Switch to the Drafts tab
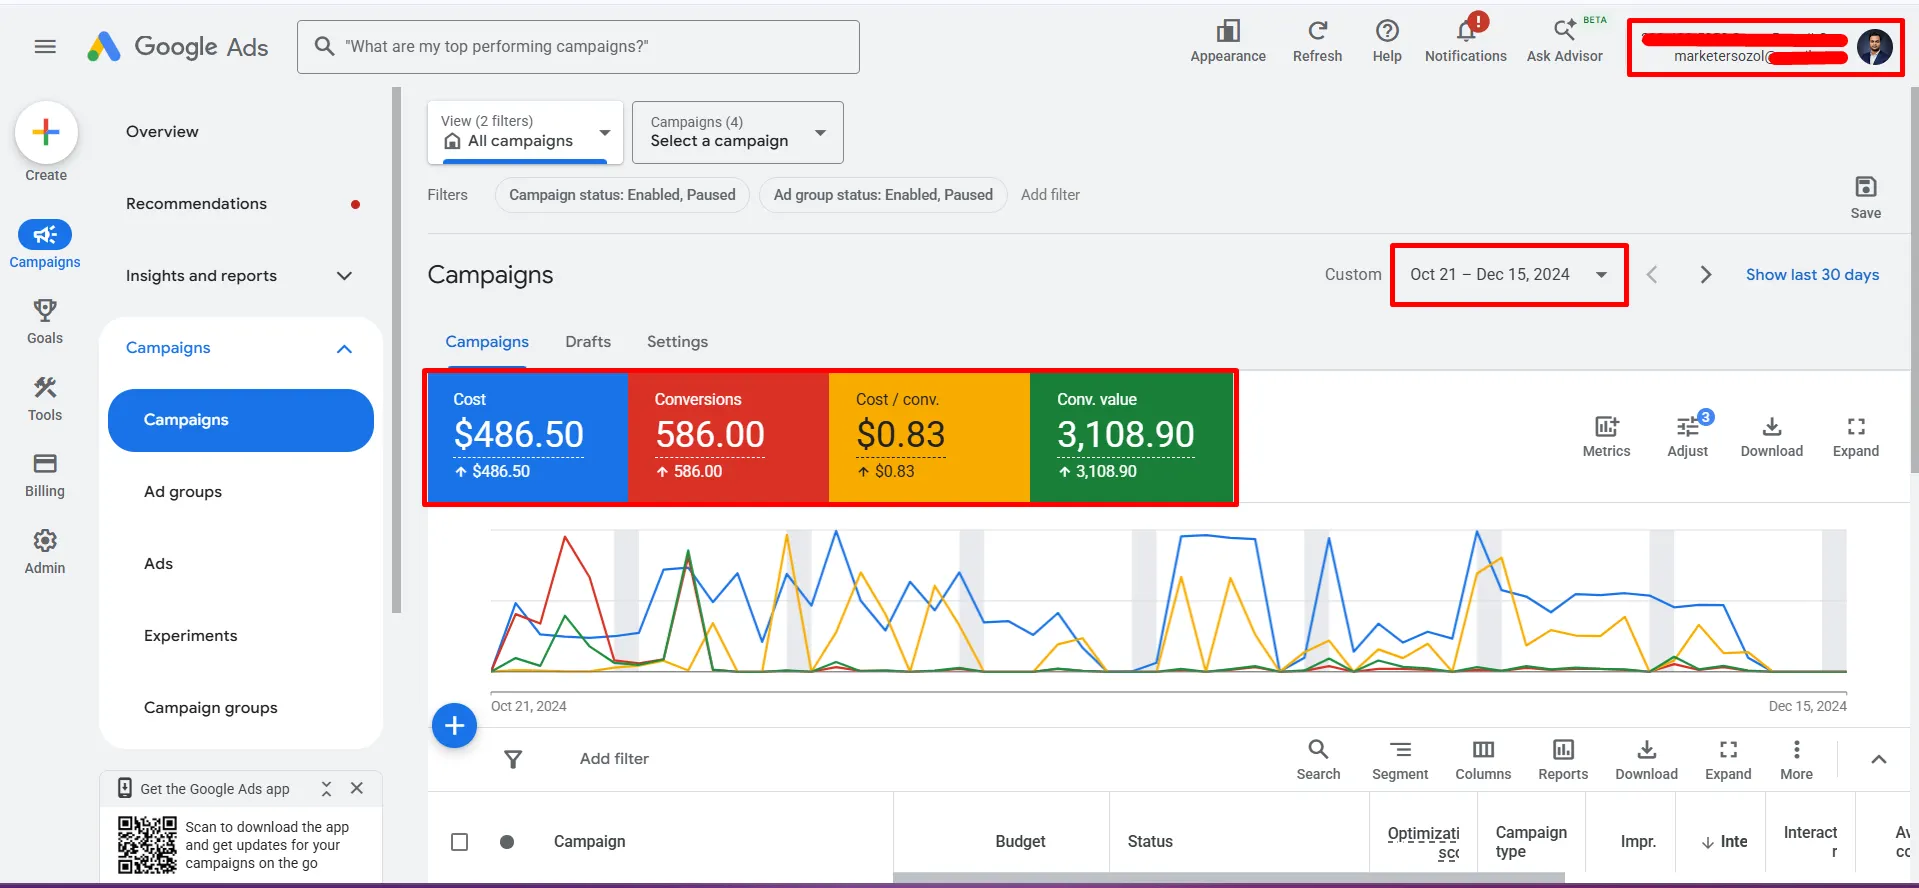This screenshot has height=888, width=1919. click(588, 342)
